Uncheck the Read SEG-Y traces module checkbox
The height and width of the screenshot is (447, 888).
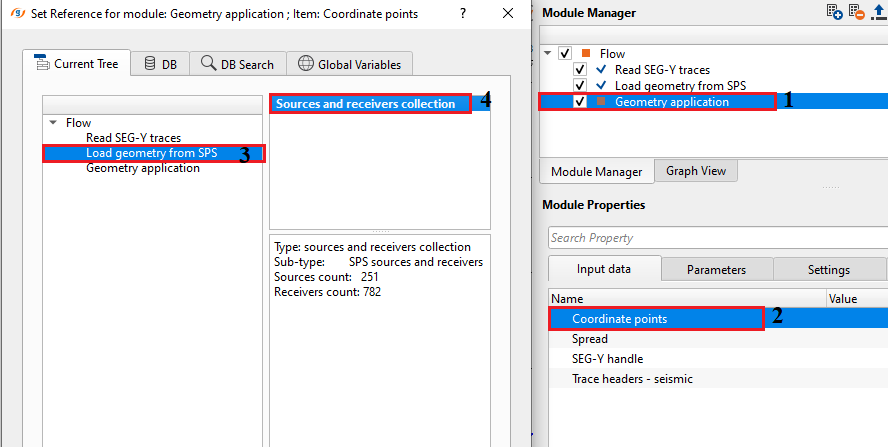point(580,70)
